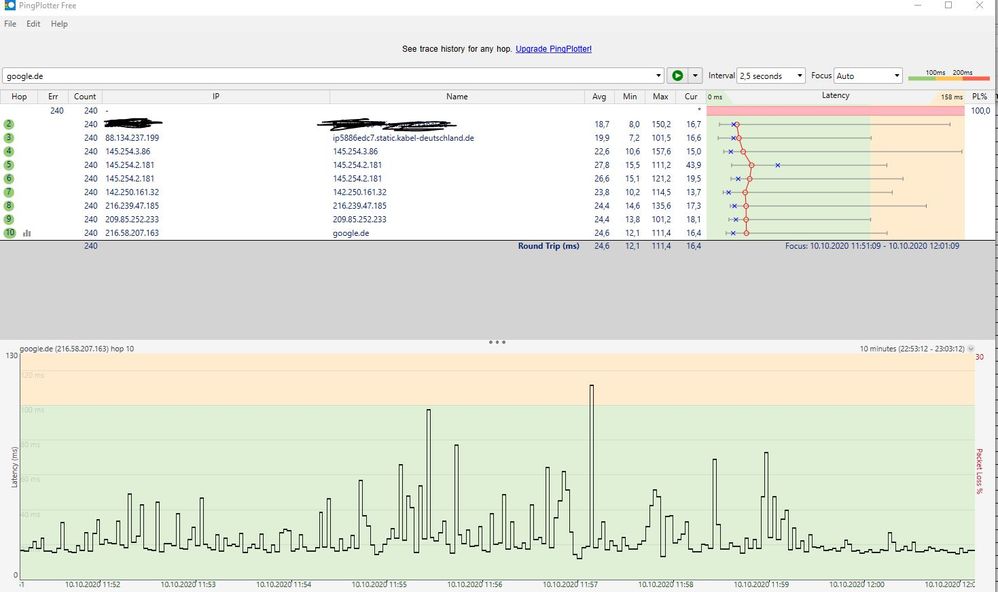
Task: Click the Count column header
Action: pos(85,97)
